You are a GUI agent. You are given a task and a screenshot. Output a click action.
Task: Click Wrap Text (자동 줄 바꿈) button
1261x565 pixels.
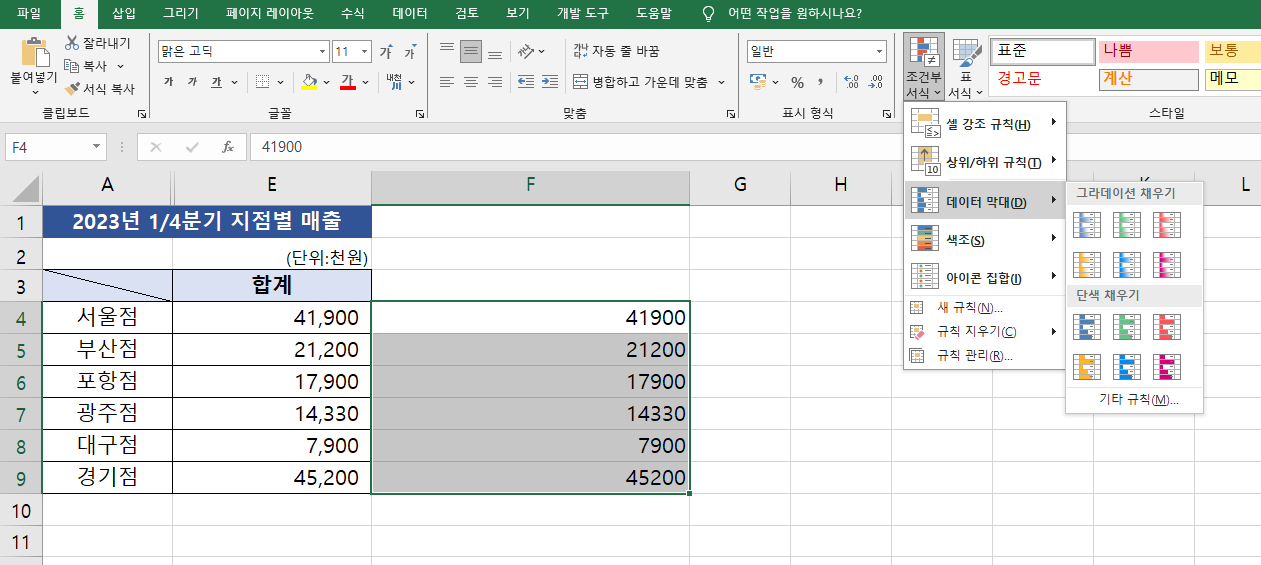tap(615, 51)
